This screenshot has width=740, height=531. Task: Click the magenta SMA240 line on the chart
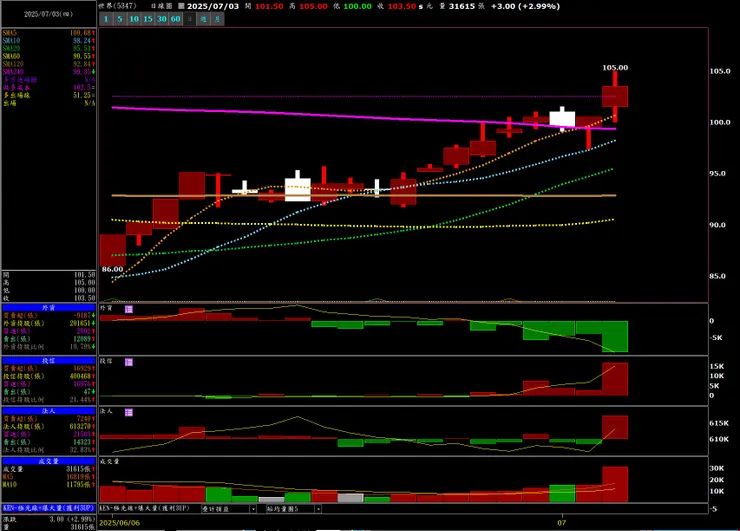pyautogui.click(x=363, y=118)
